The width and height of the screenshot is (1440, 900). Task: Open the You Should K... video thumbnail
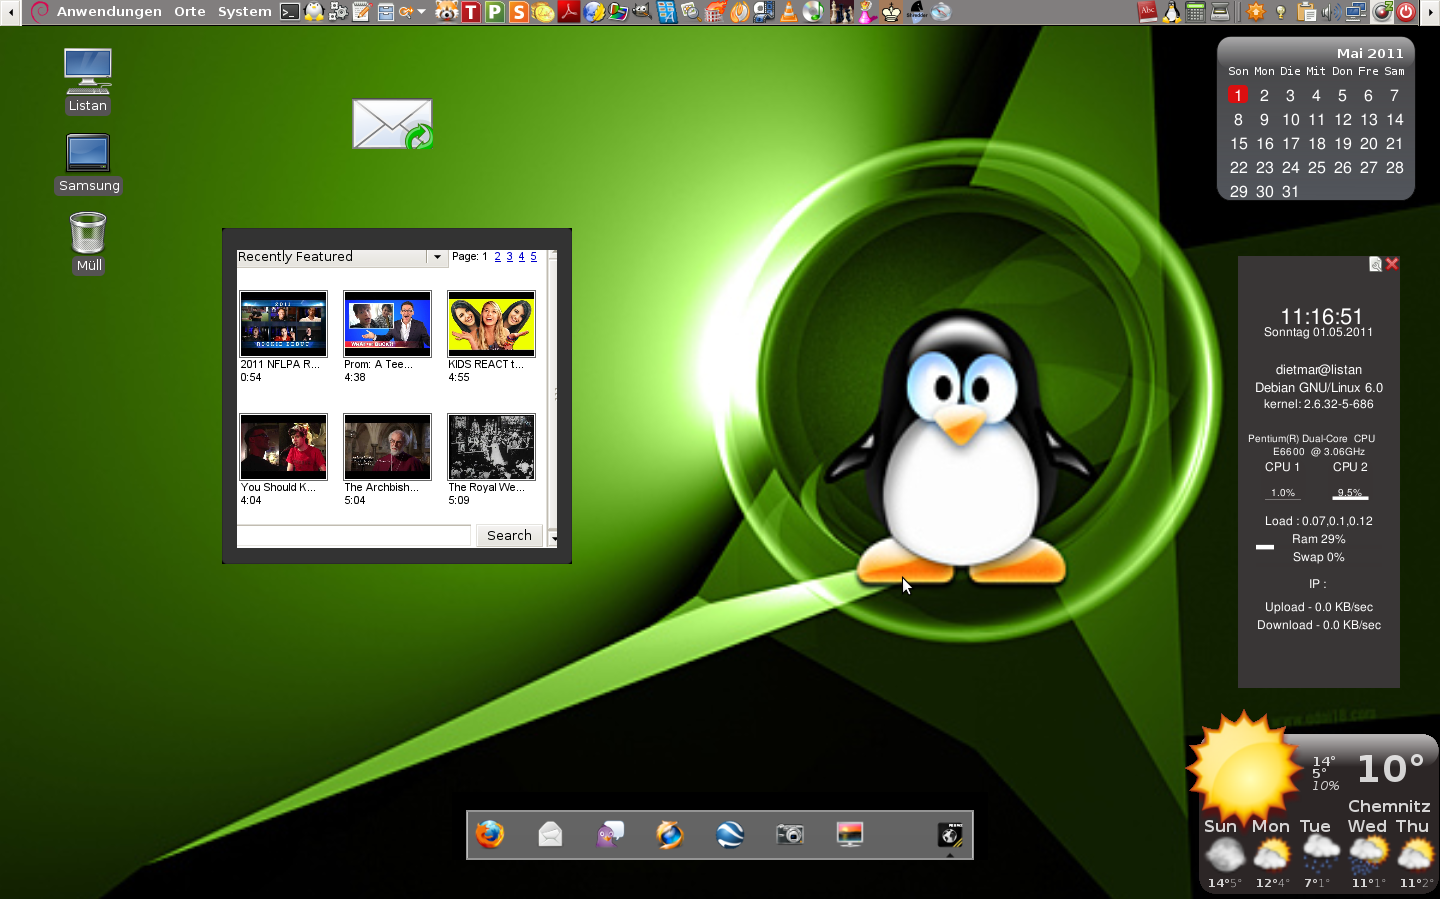pos(283,447)
